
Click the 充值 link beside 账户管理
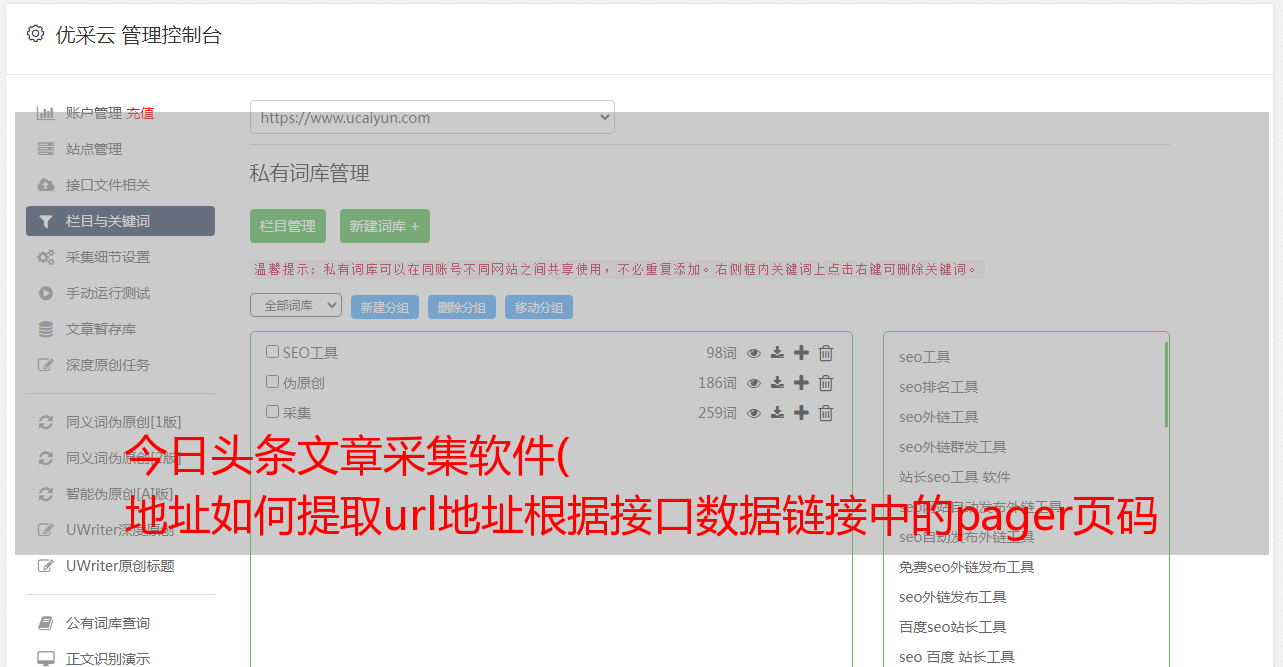click(x=140, y=113)
